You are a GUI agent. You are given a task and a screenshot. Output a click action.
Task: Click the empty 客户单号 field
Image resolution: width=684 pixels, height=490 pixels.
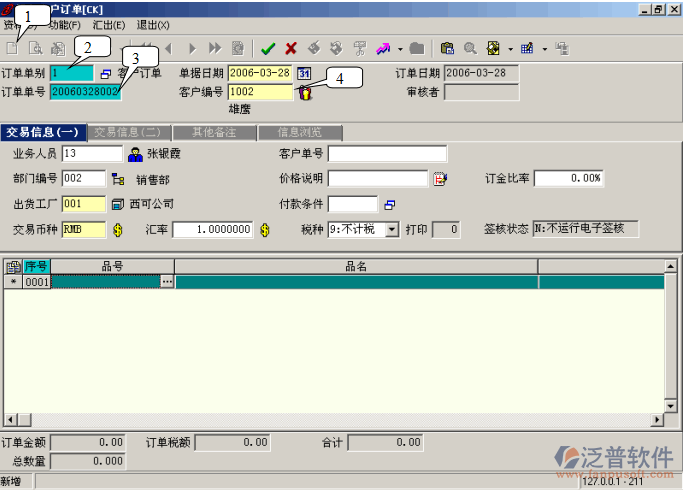coord(387,154)
